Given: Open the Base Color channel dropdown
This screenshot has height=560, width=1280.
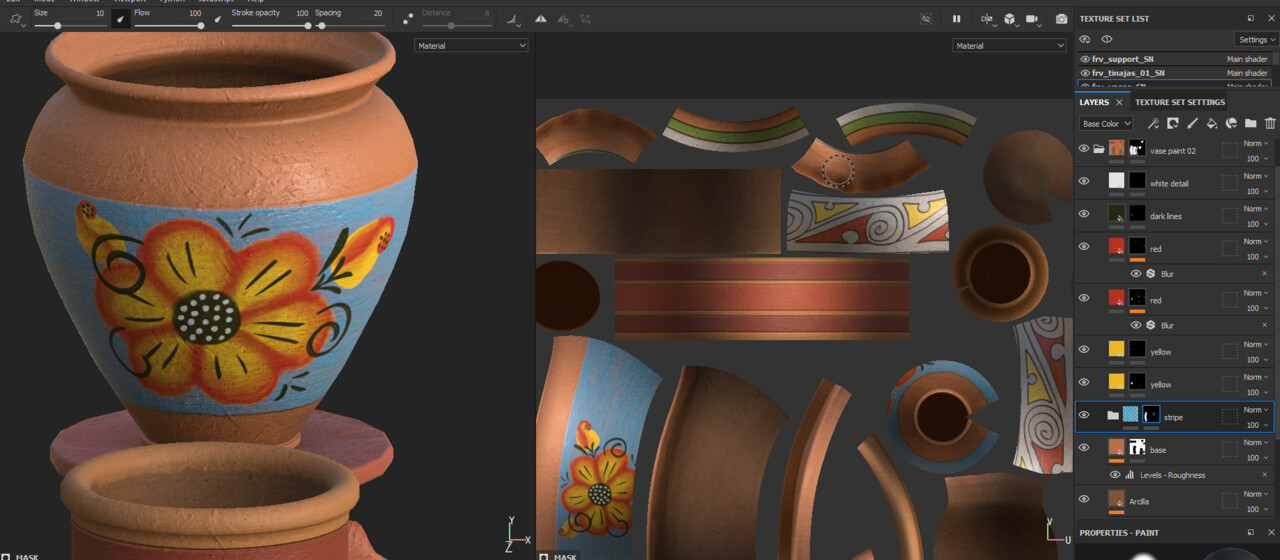Looking at the screenshot, I should (1106, 124).
